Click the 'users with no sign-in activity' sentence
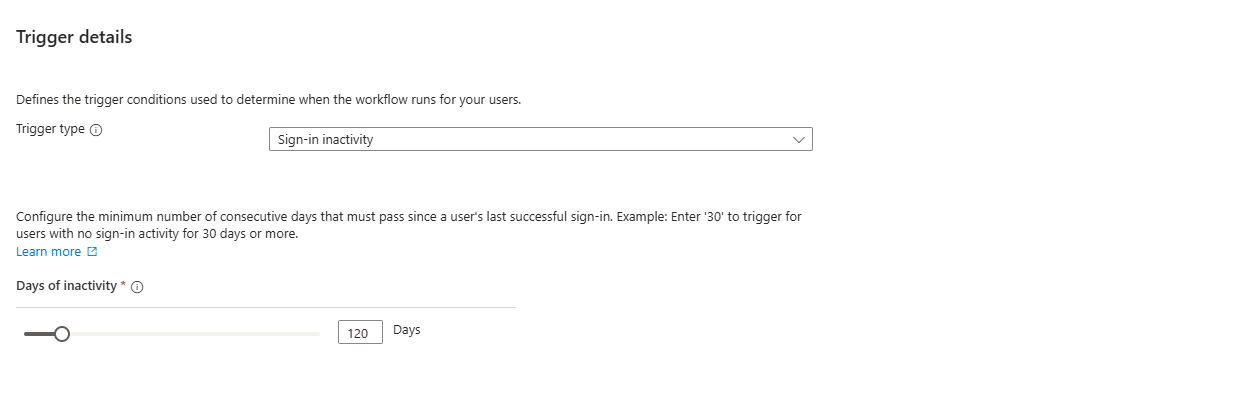Viewport: 1249px width, 415px height. click(x=157, y=234)
